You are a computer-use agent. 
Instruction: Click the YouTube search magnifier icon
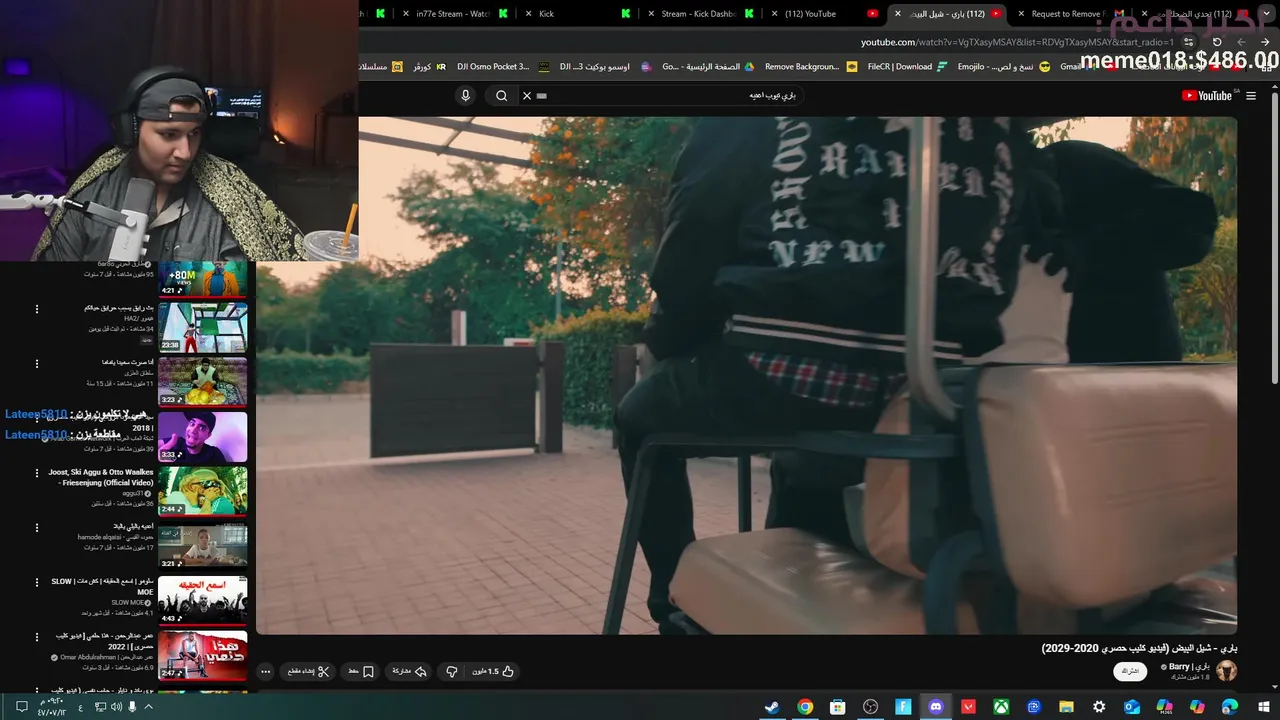coord(502,96)
